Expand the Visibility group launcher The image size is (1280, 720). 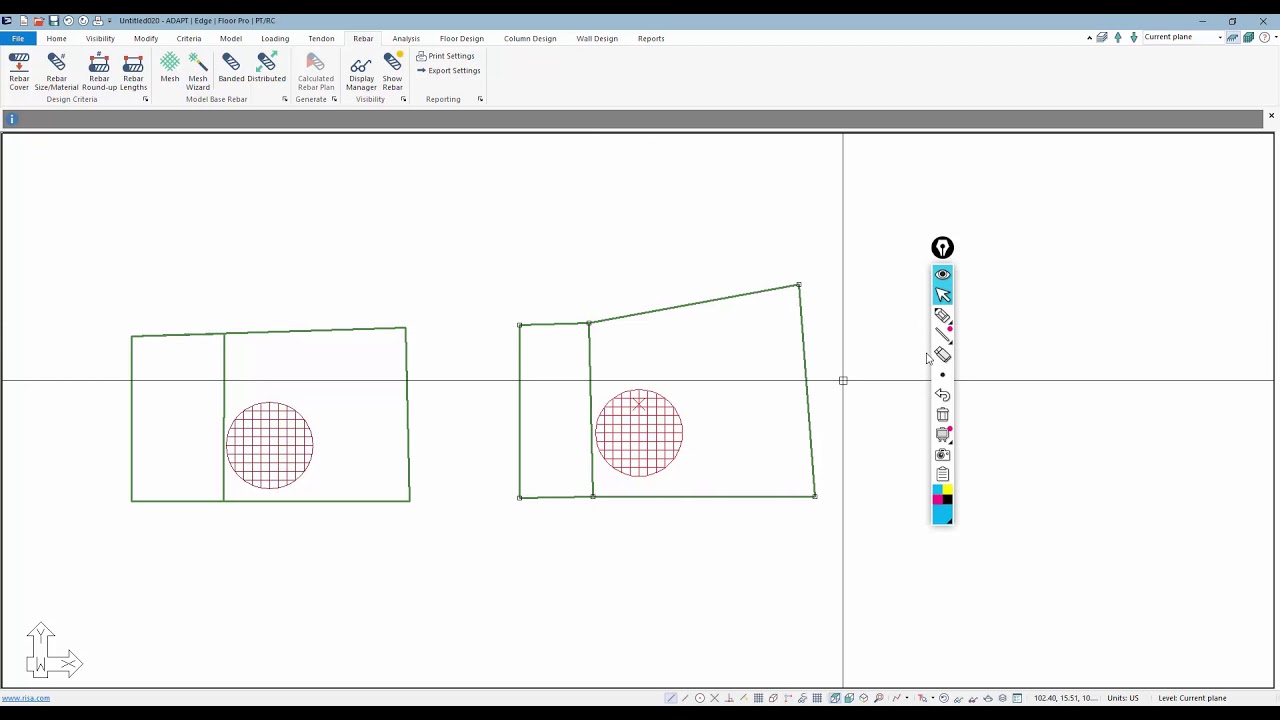coord(403,99)
